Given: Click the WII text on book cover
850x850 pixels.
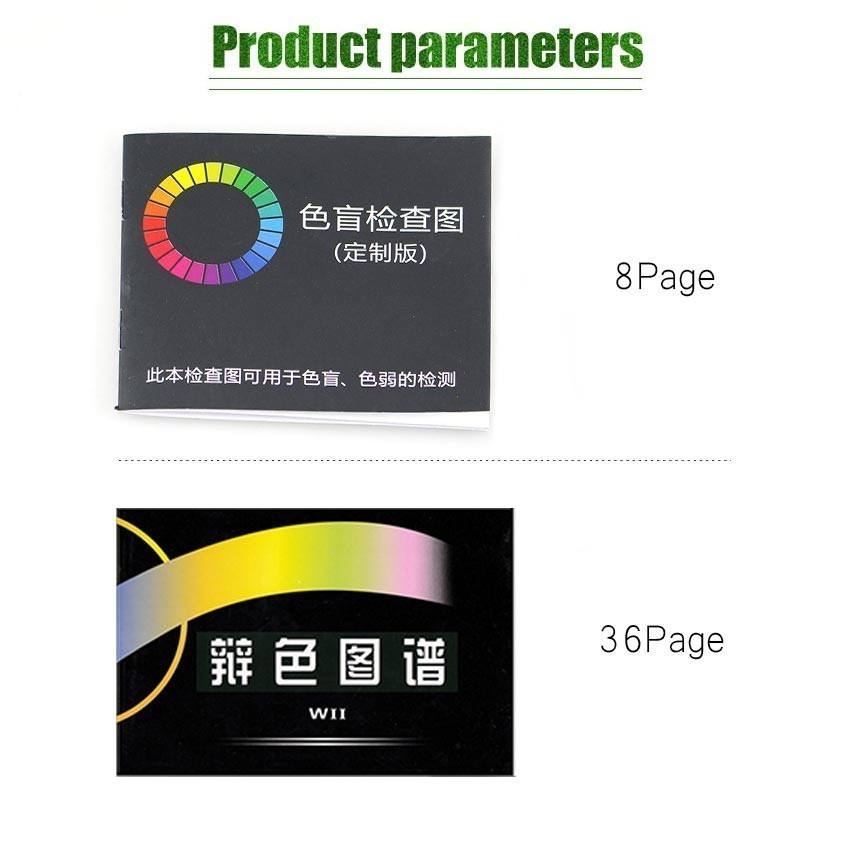Looking at the screenshot, I should (327, 714).
